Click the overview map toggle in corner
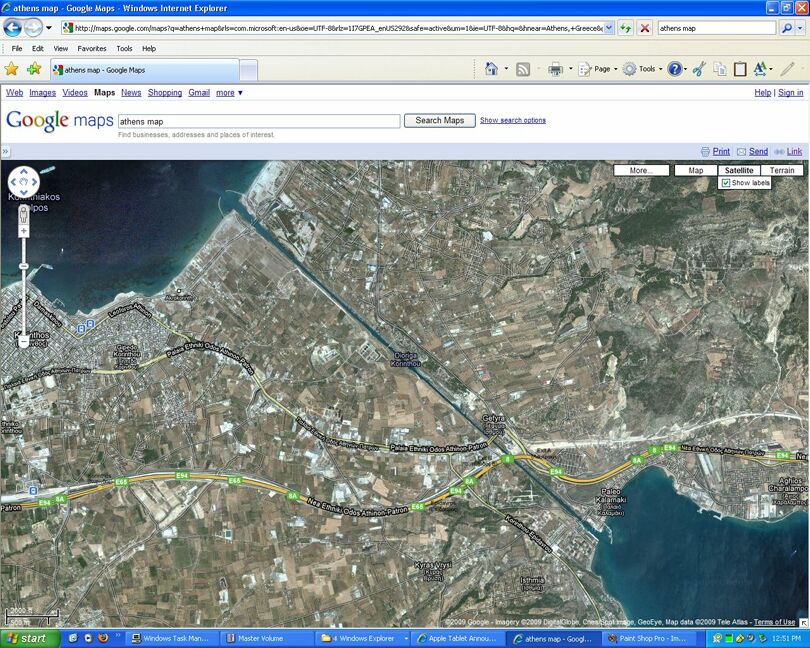Viewport: 810px width, 648px height. (804, 623)
